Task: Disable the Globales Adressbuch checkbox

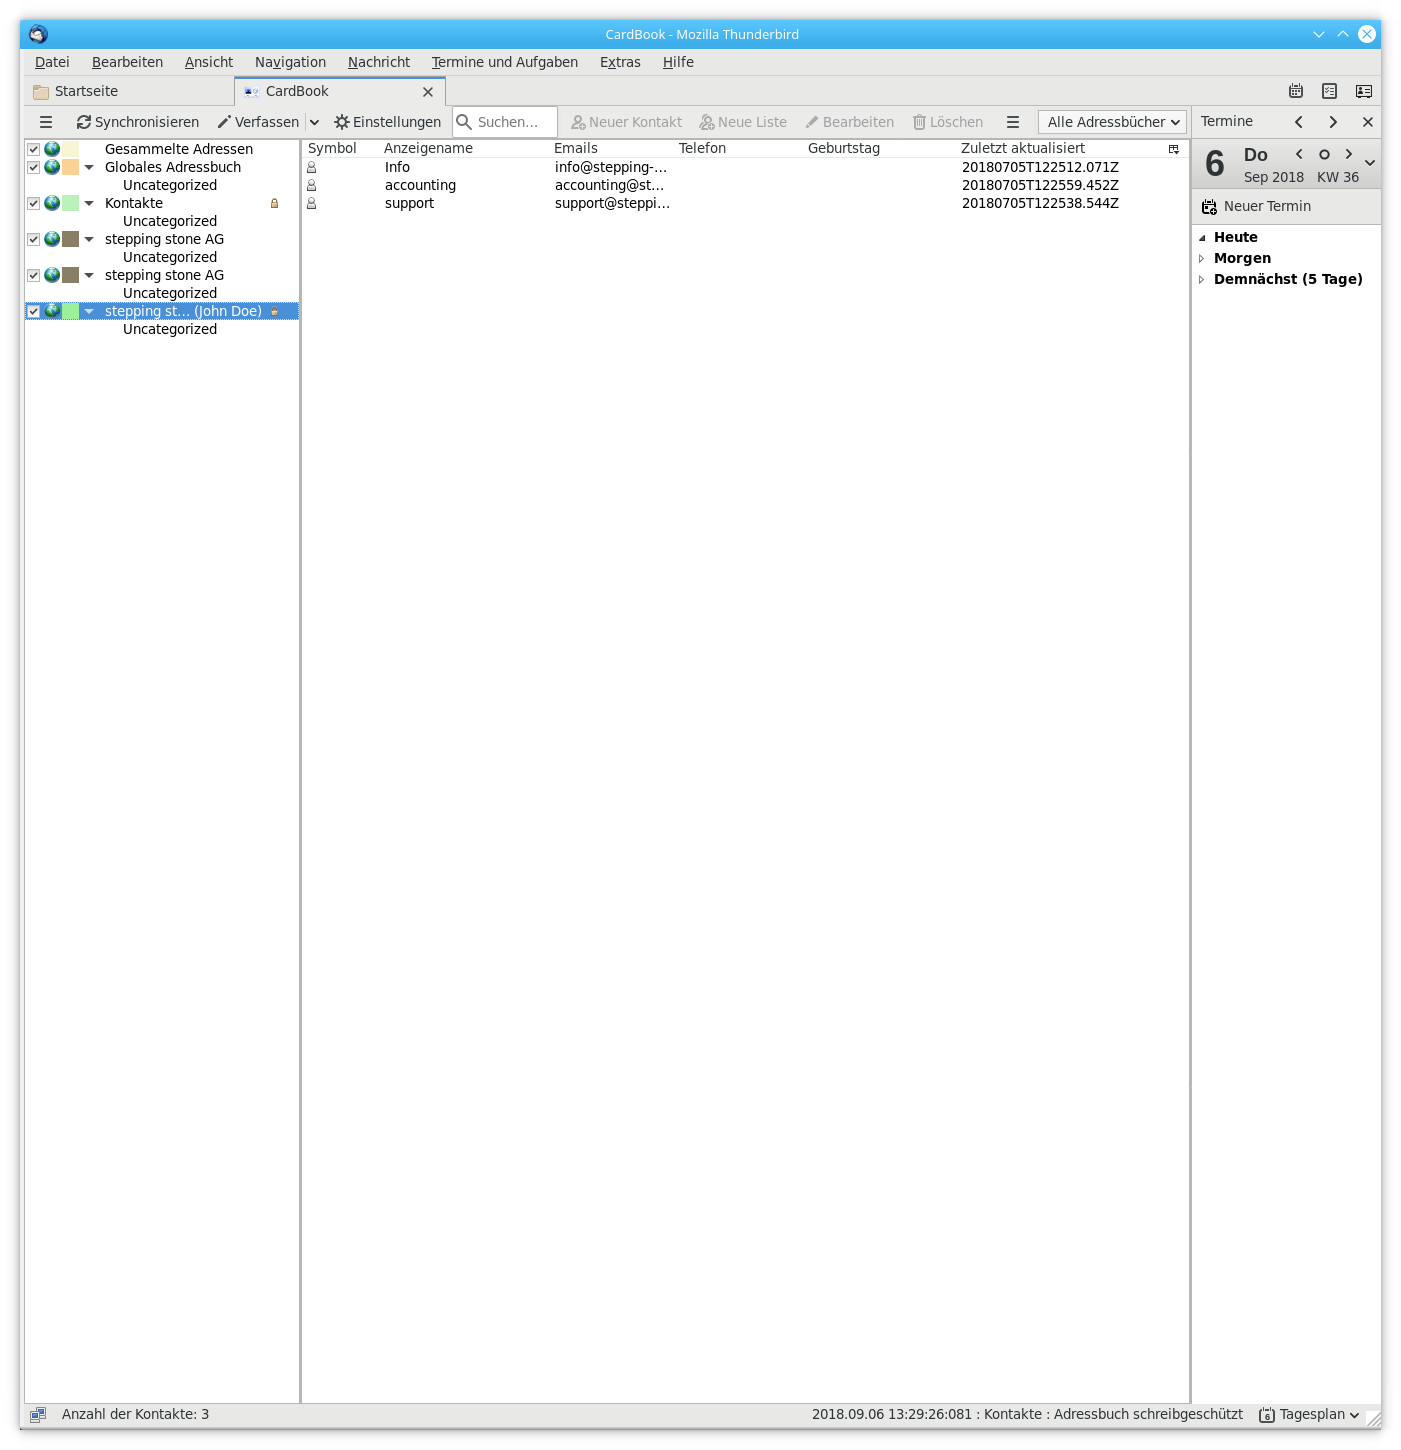Action: (33, 167)
